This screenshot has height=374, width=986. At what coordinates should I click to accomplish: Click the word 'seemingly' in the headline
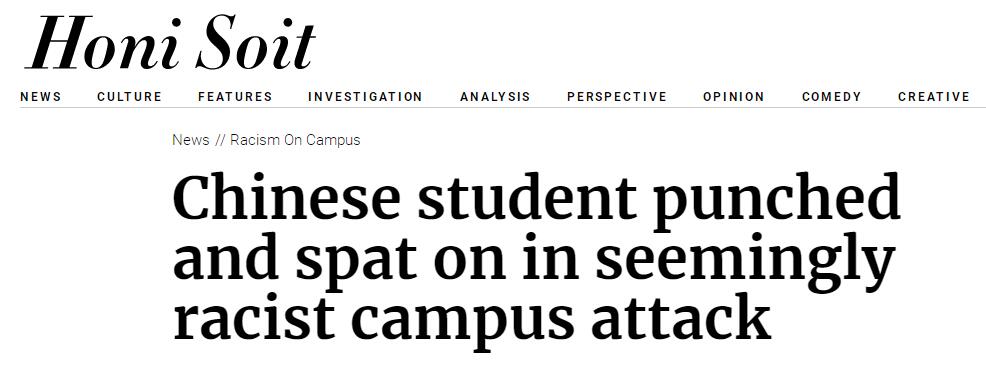tap(745, 263)
